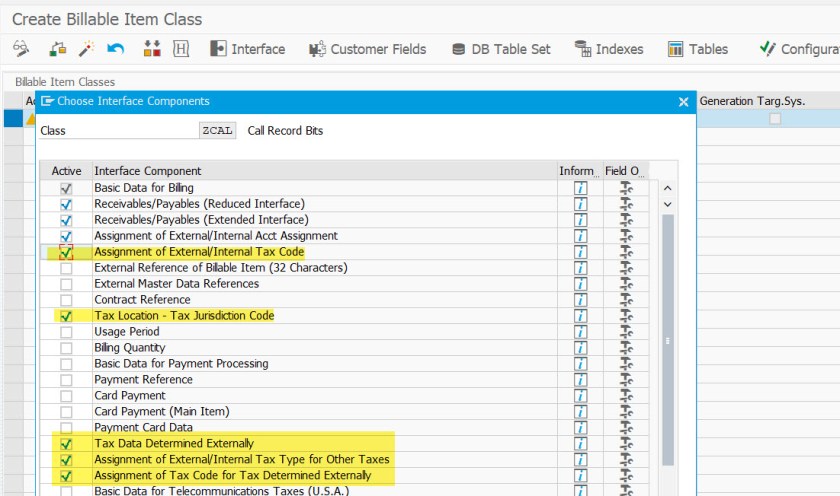This screenshot has width=840, height=496.
Task: Open field options for Contract Reference row
Action: pyautogui.click(x=626, y=300)
